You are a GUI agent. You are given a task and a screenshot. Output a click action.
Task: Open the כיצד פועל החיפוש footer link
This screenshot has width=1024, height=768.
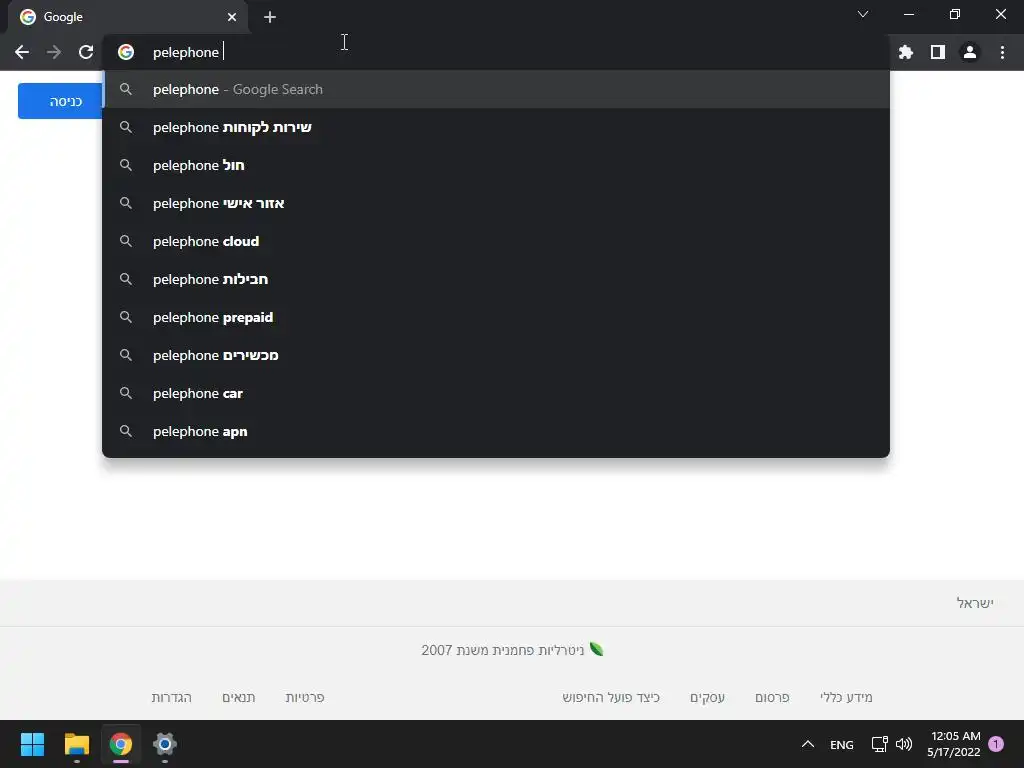click(611, 697)
